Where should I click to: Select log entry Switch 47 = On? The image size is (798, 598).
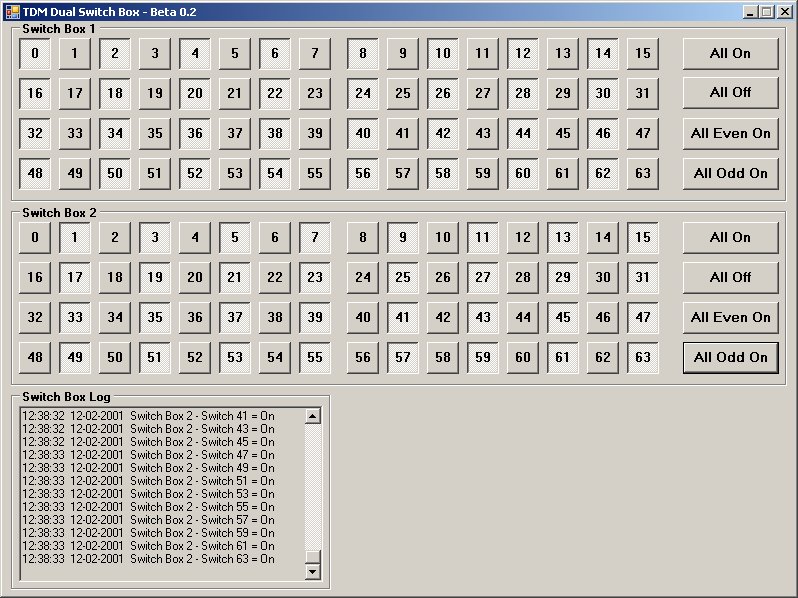click(x=148, y=455)
